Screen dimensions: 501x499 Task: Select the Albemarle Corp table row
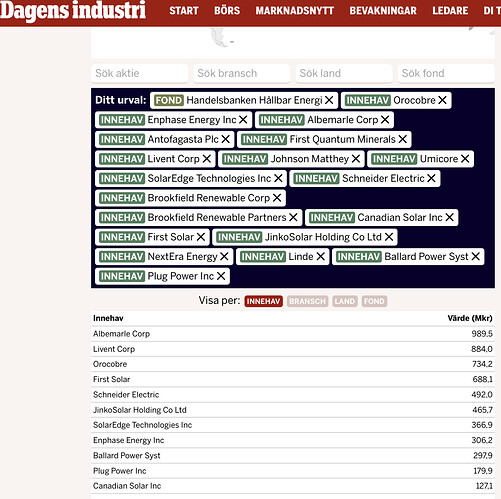293,334
